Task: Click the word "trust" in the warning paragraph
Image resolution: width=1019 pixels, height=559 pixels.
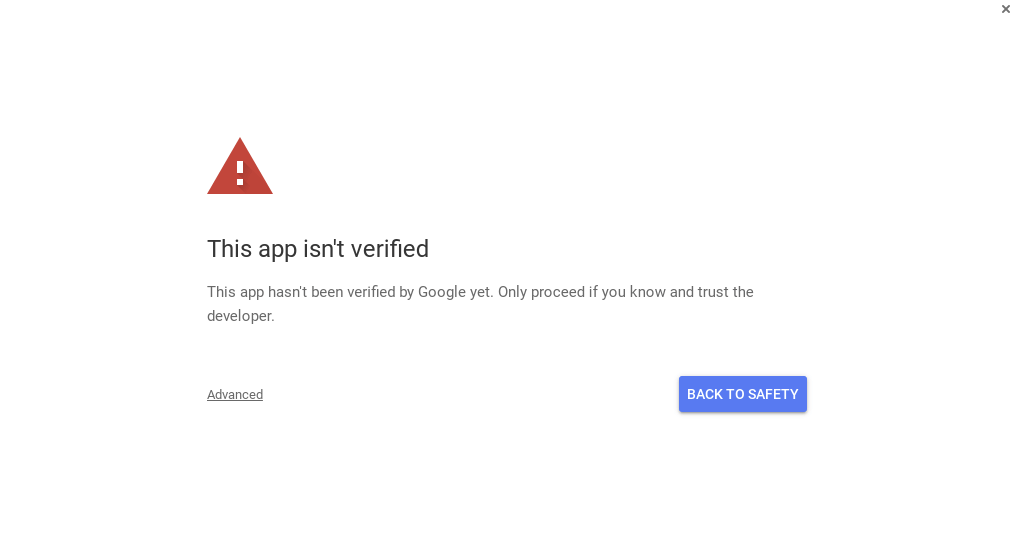Action: 713,292
